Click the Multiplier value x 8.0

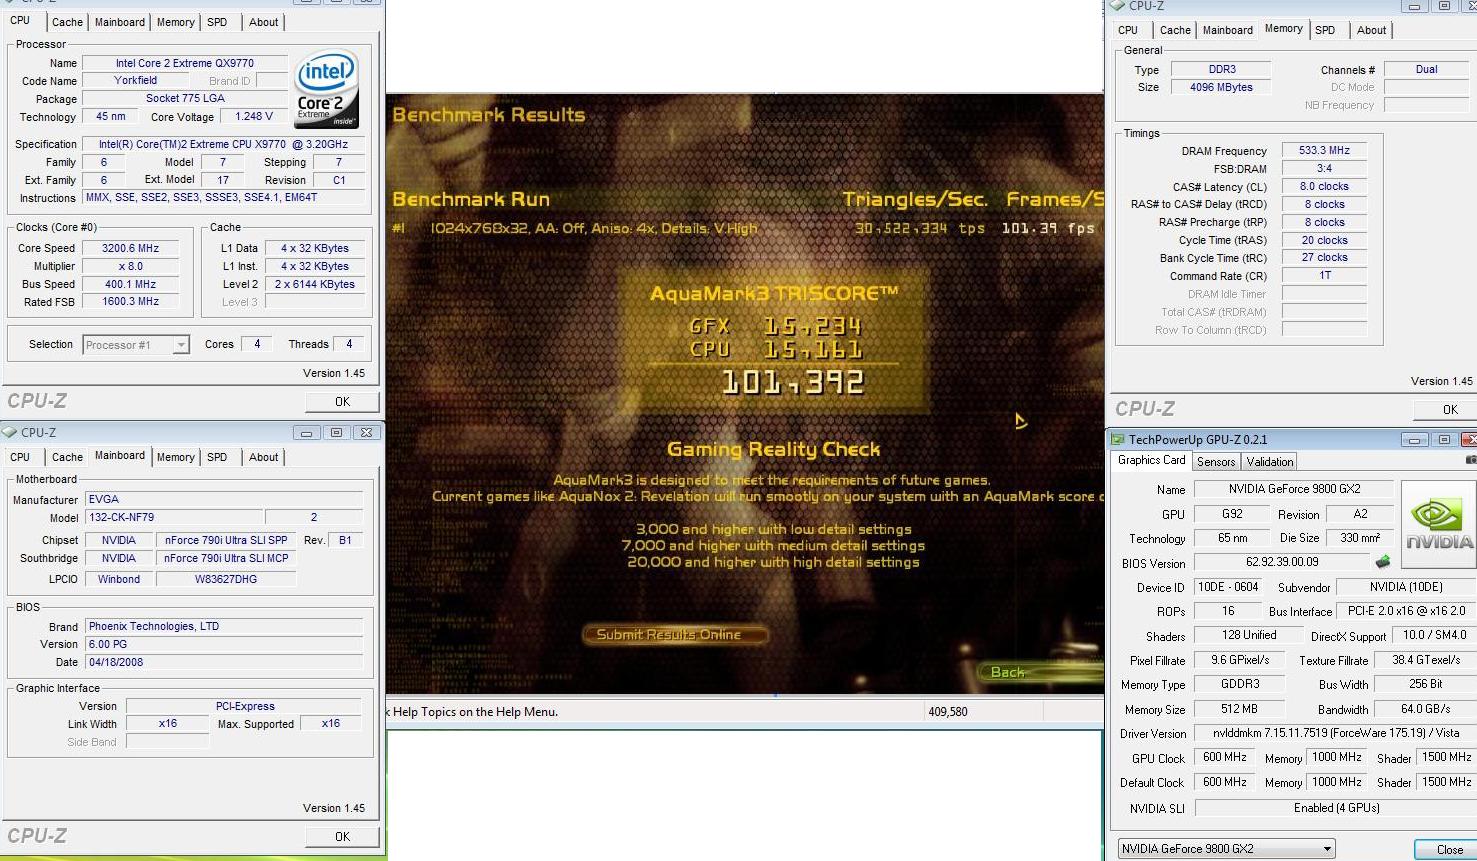pyautogui.click(x=131, y=267)
